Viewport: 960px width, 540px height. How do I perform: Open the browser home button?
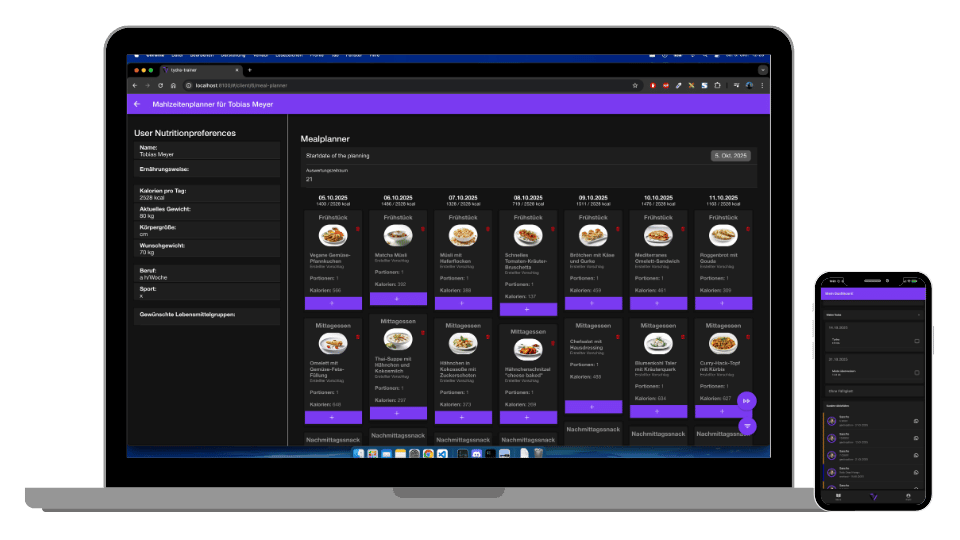[x=173, y=86]
